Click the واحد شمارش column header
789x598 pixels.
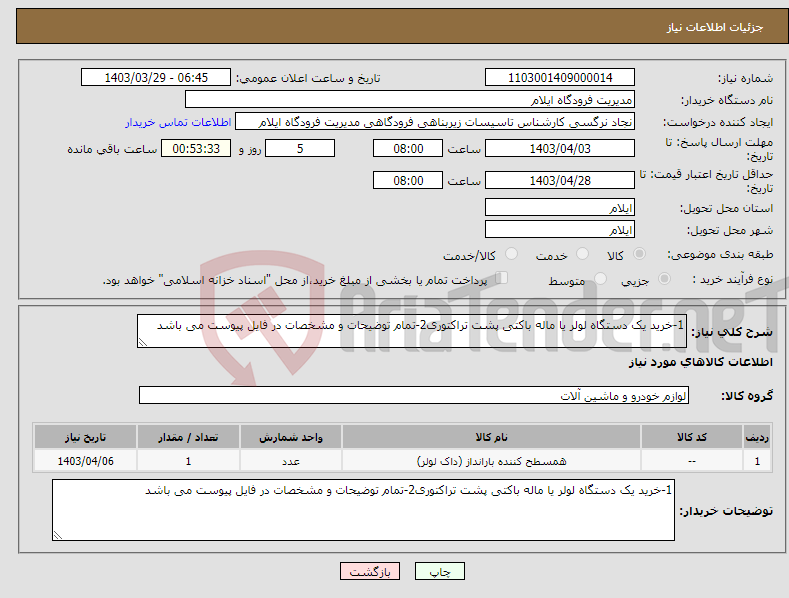click(291, 437)
